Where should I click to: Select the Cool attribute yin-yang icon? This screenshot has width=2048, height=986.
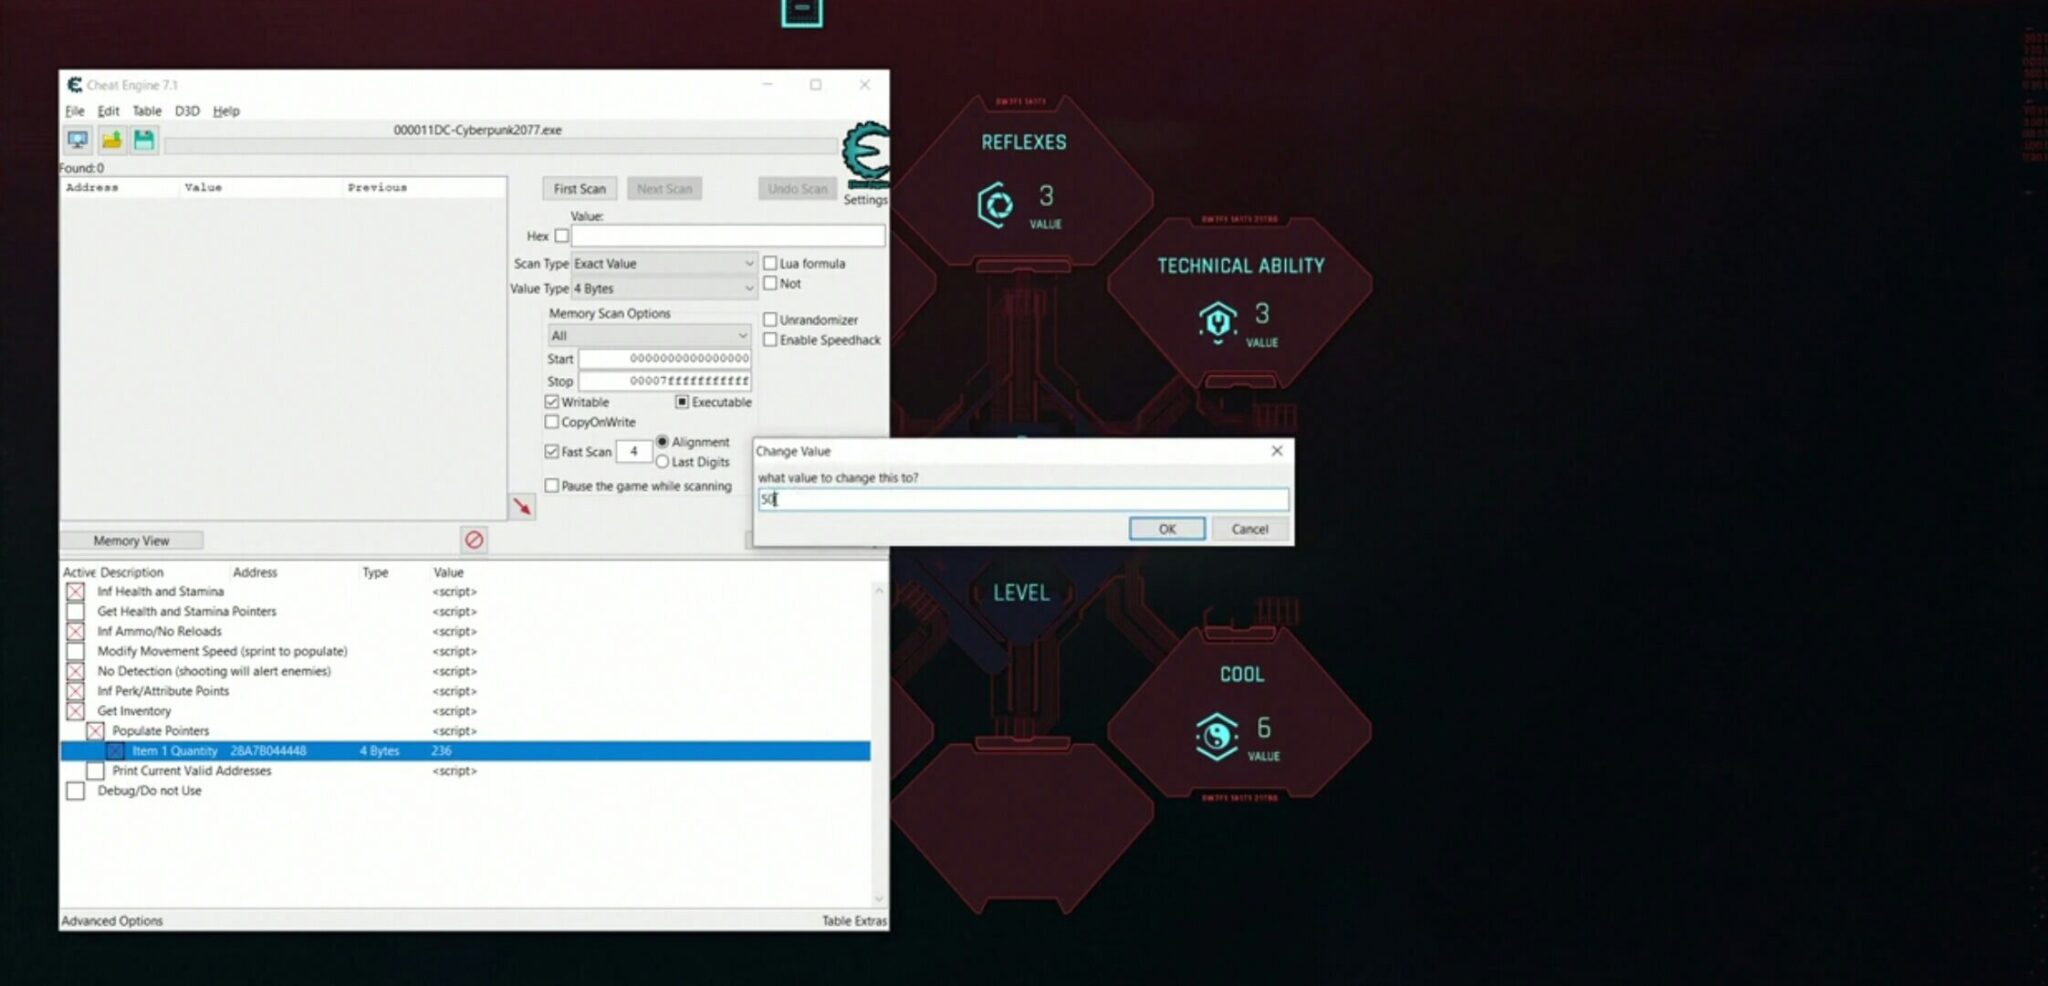[x=1217, y=737]
